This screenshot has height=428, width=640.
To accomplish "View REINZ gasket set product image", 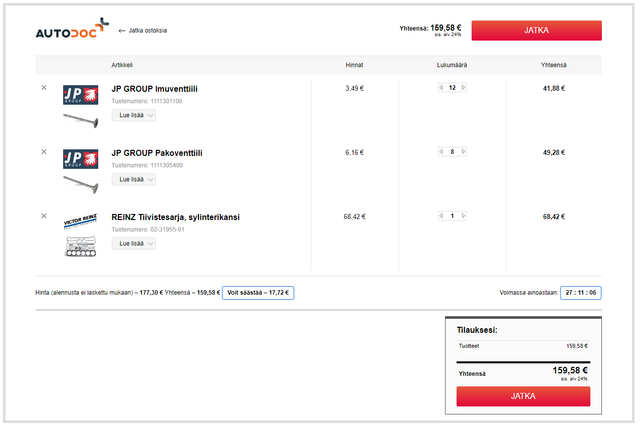I will (81, 246).
